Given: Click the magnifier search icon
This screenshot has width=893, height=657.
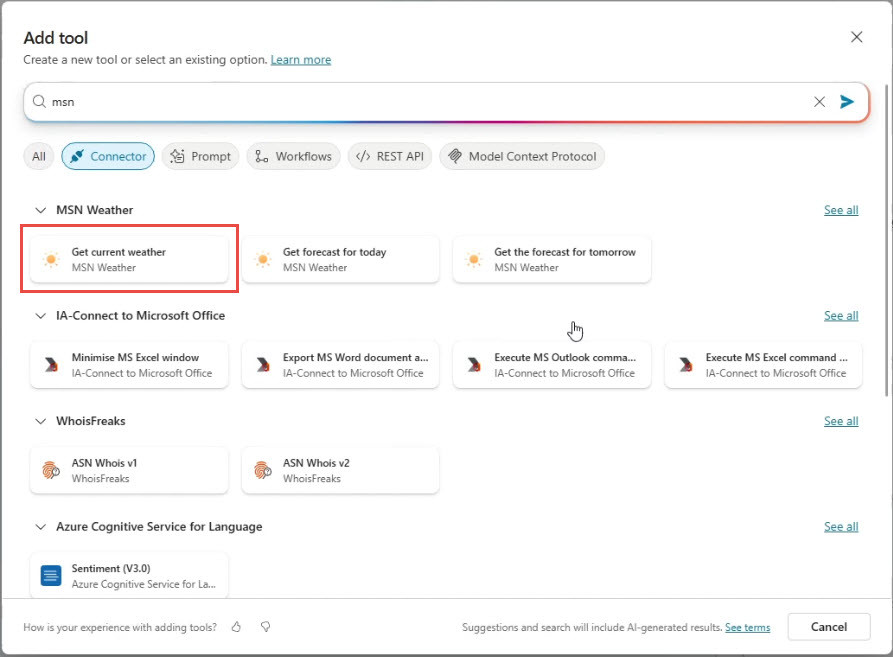Looking at the screenshot, I should pos(39,101).
